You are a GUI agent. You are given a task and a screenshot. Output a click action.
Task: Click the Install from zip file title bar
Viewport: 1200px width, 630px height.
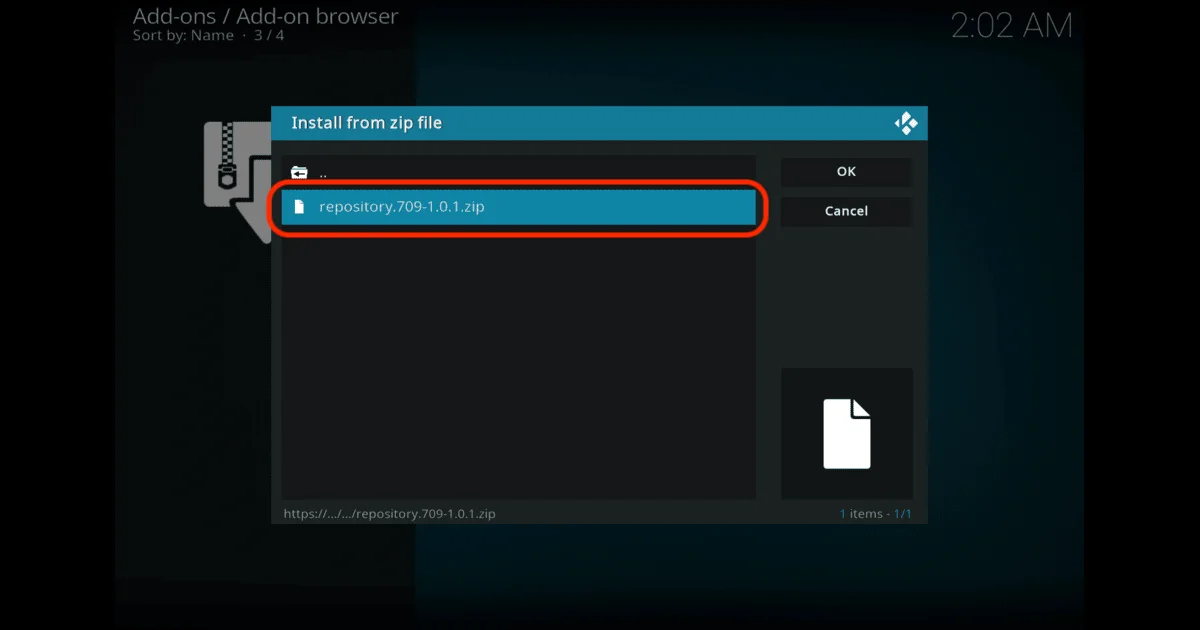coord(366,122)
